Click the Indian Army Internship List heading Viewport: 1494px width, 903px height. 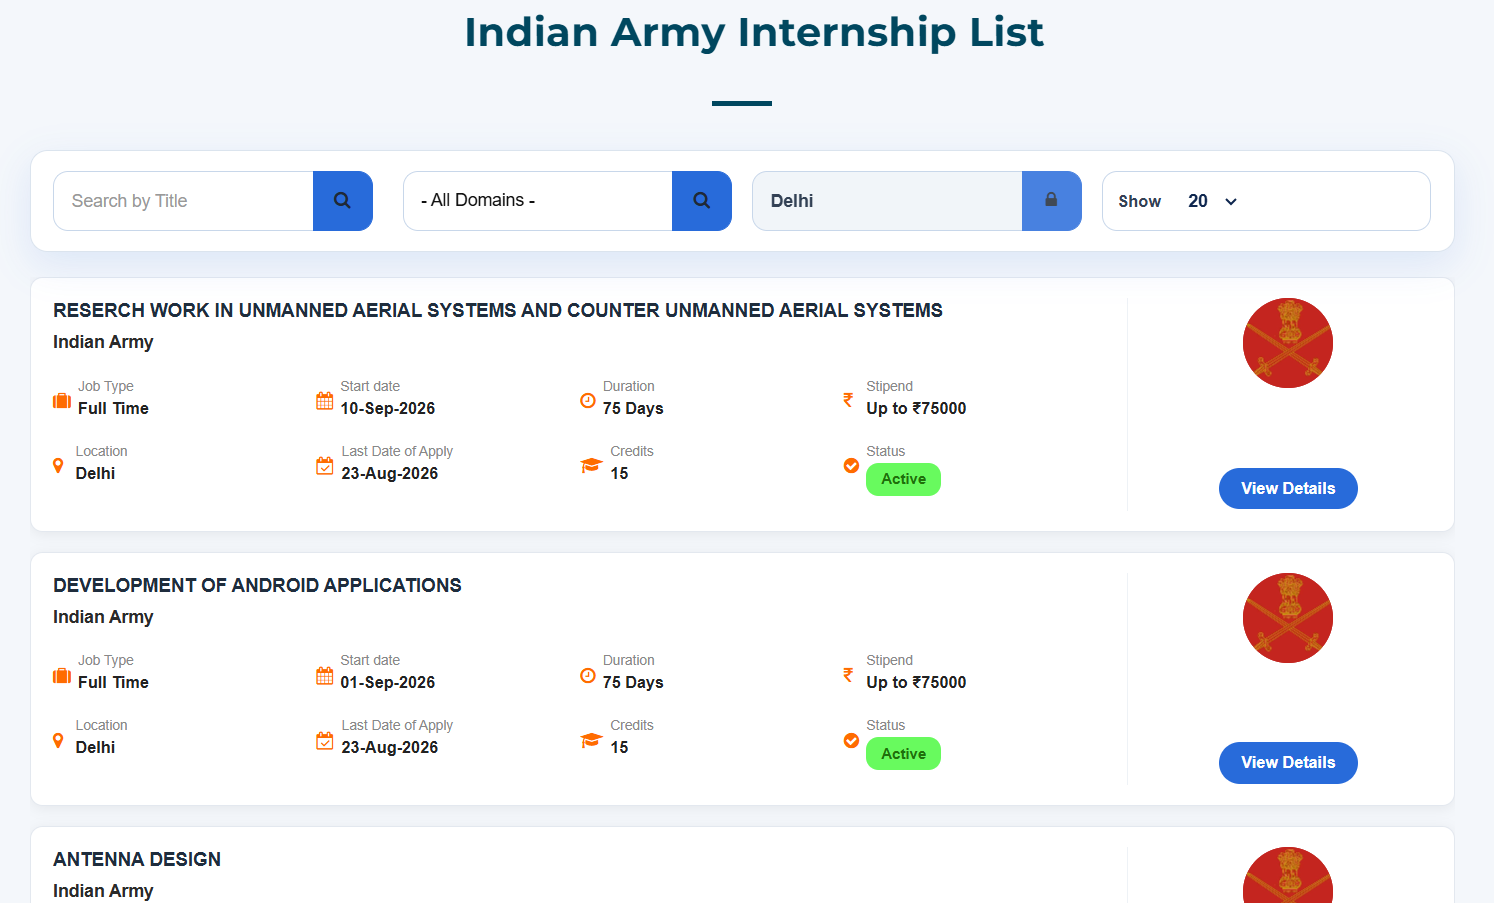pyautogui.click(x=754, y=32)
